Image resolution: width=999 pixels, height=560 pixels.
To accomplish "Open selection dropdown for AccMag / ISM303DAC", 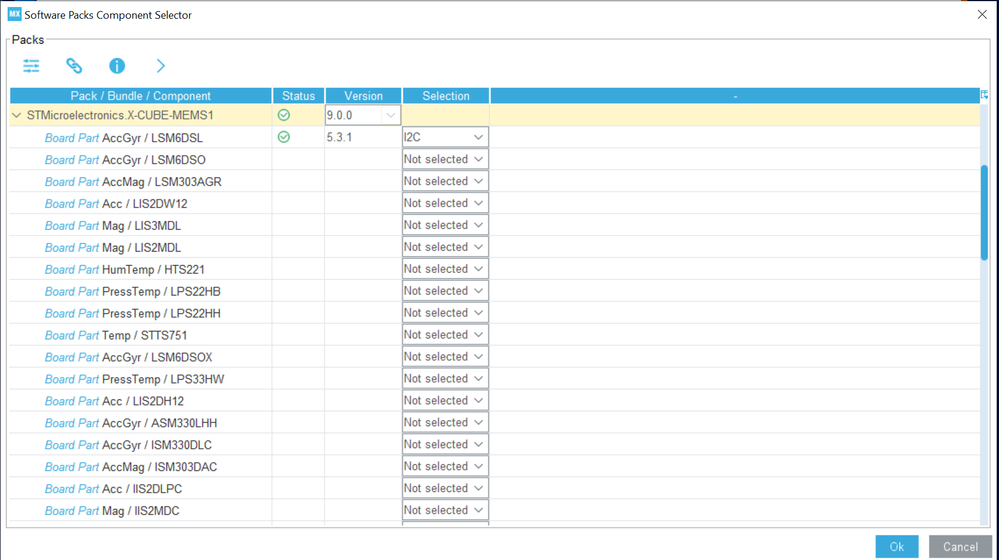I will (445, 466).
